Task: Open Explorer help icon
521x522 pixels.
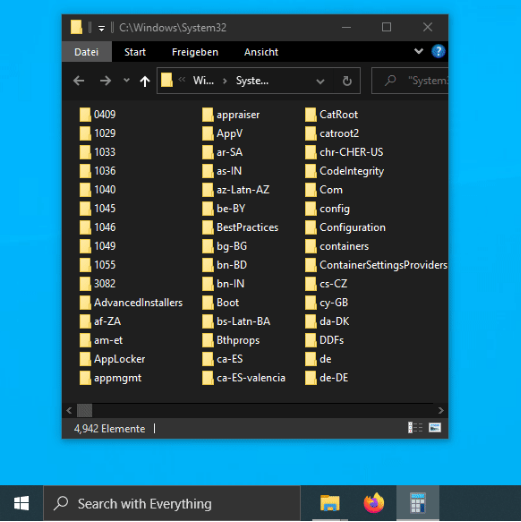Action: tap(438, 51)
